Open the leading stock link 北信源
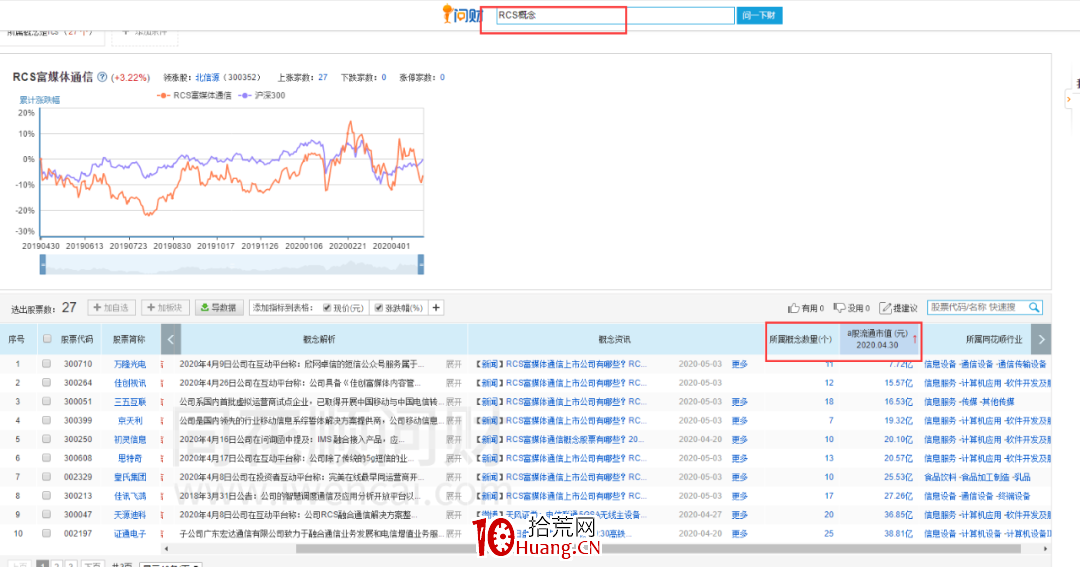 coord(207,77)
